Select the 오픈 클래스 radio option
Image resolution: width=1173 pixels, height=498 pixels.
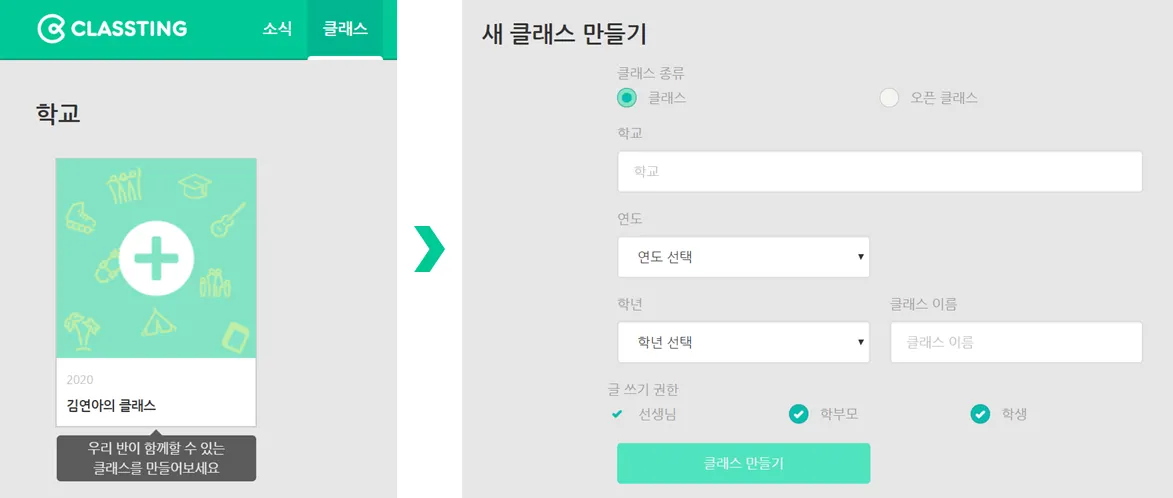[889, 98]
